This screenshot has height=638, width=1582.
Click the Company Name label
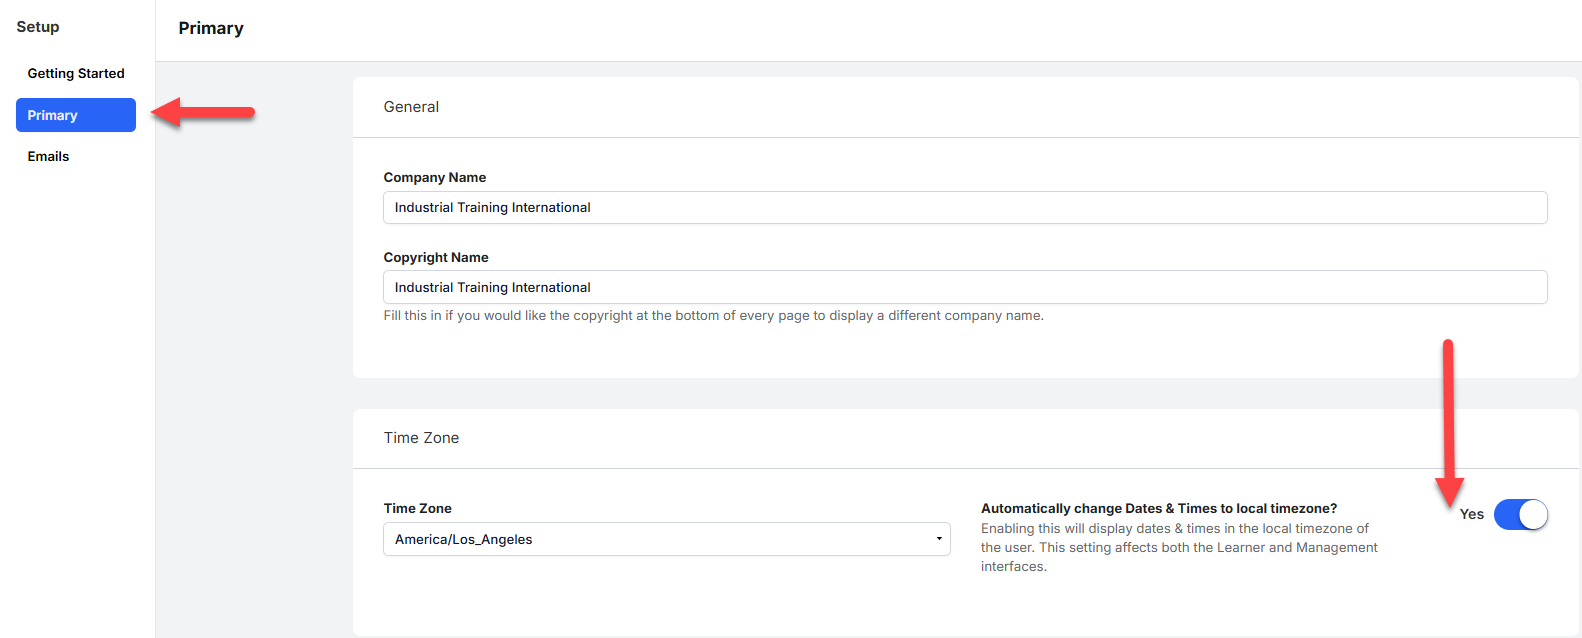[435, 177]
